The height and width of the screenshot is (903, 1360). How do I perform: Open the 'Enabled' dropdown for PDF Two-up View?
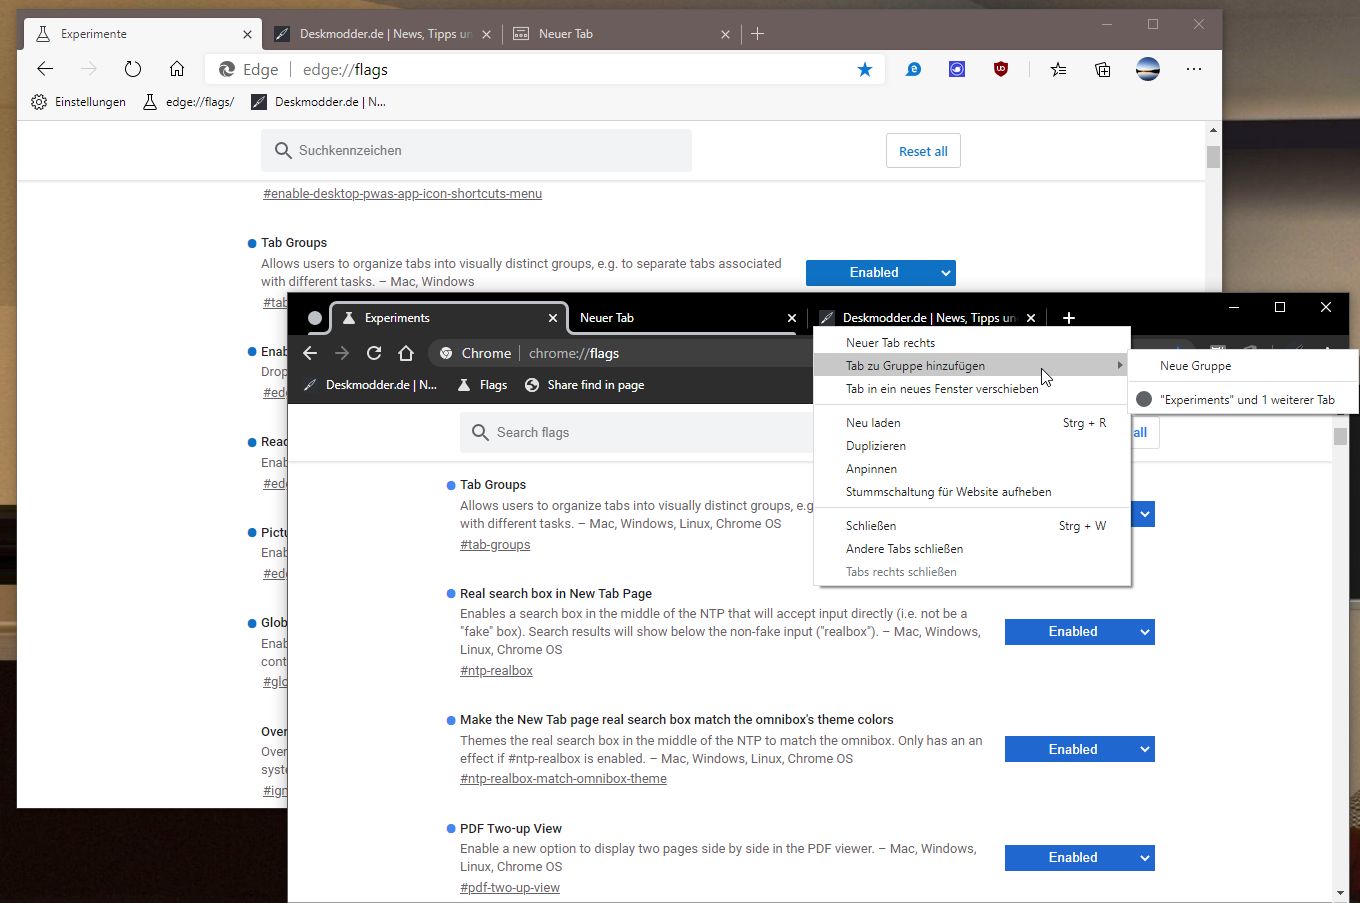[x=1080, y=858]
